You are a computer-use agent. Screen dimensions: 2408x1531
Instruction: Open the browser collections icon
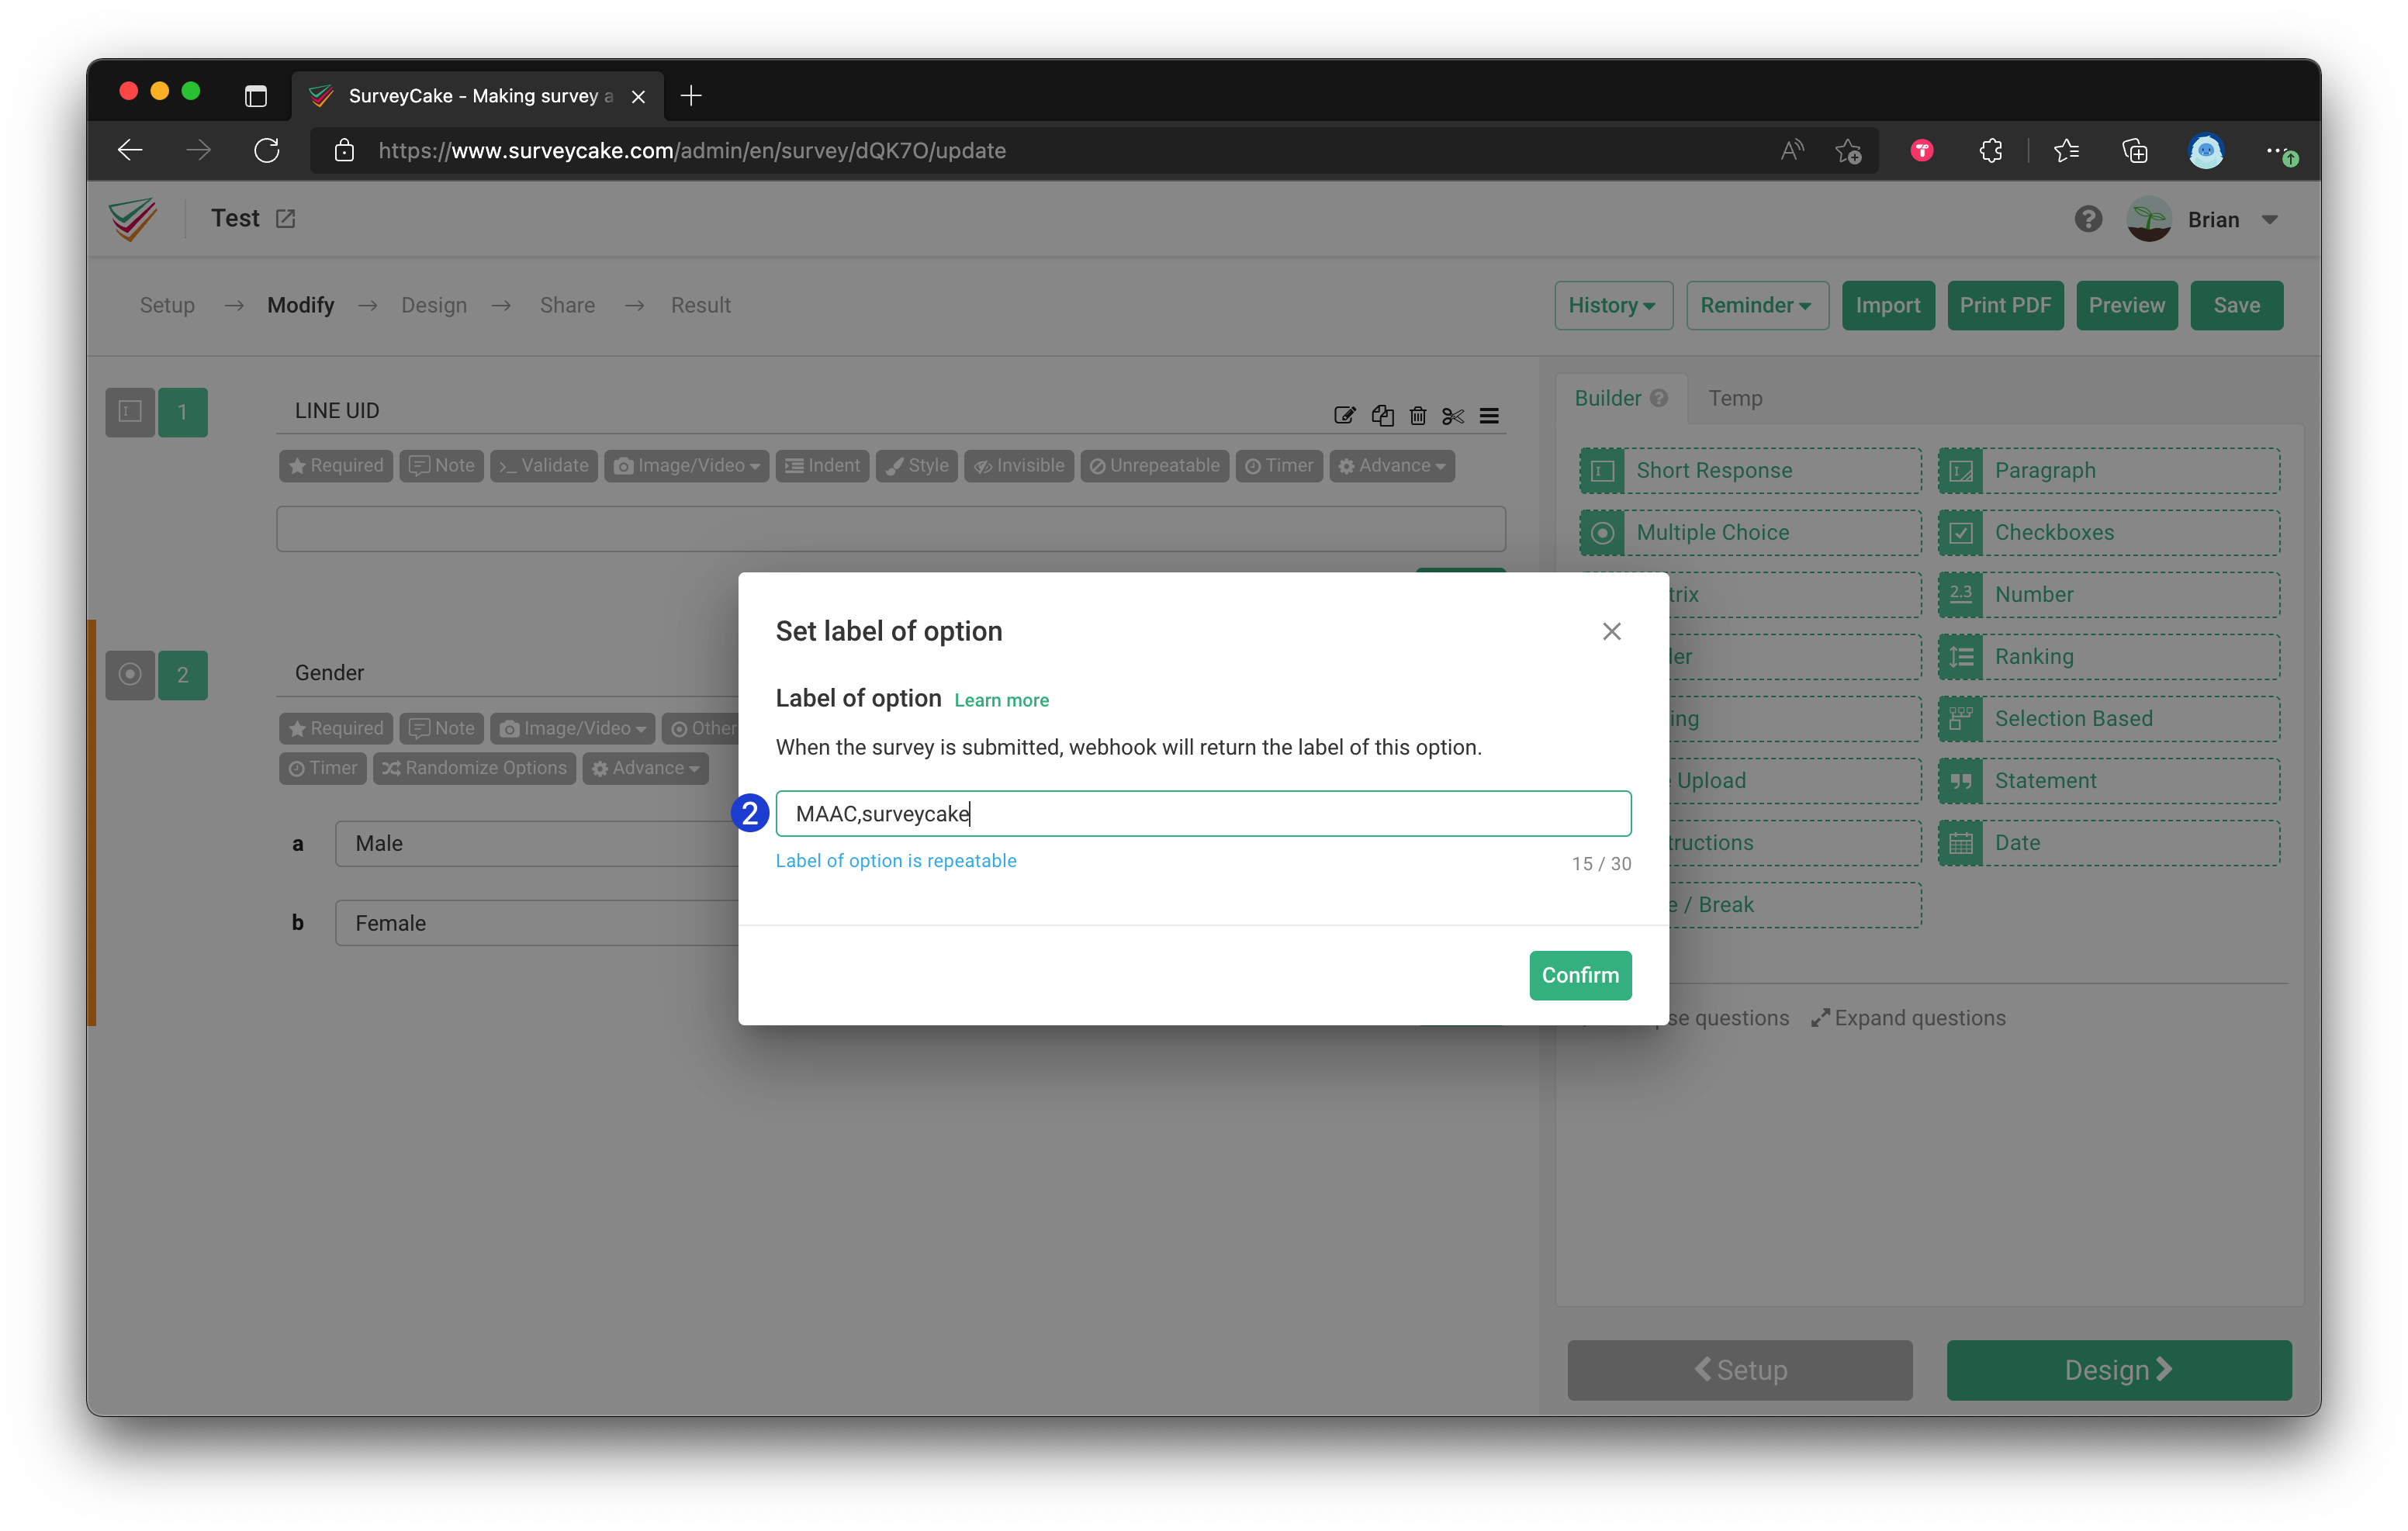point(2135,151)
